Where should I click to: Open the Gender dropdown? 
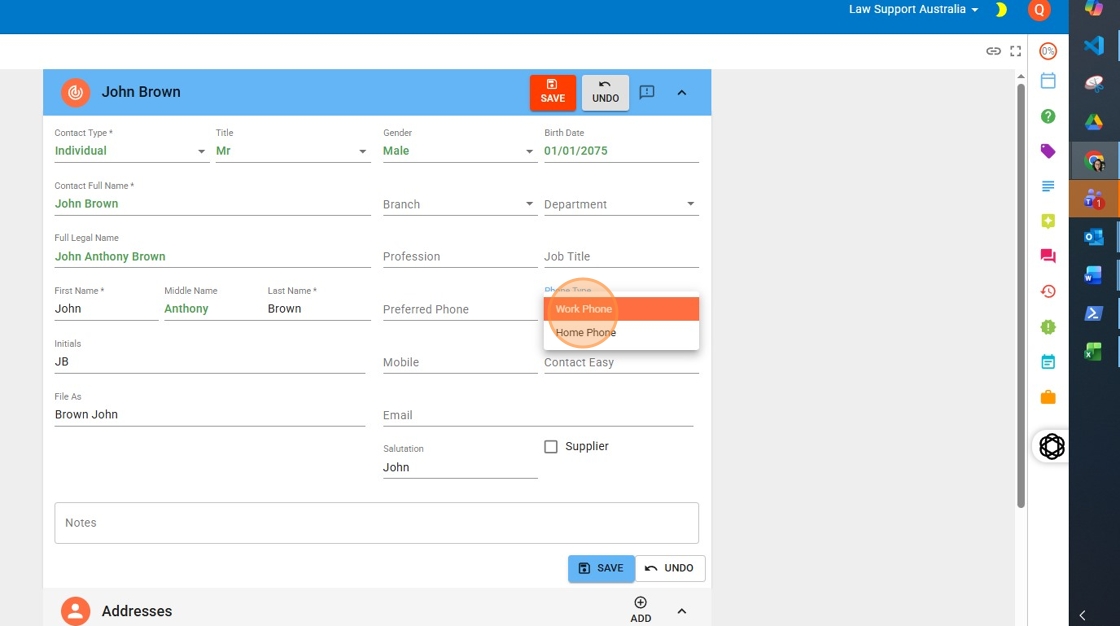click(x=458, y=151)
